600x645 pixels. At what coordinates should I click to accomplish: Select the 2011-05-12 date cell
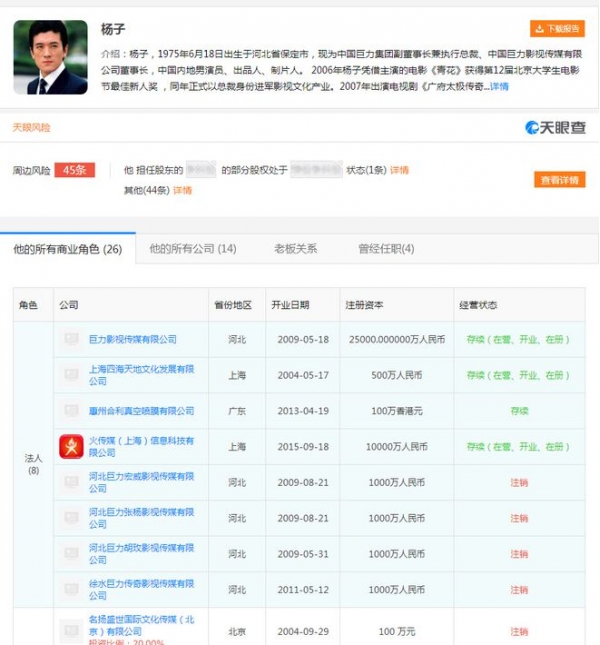coord(303,590)
